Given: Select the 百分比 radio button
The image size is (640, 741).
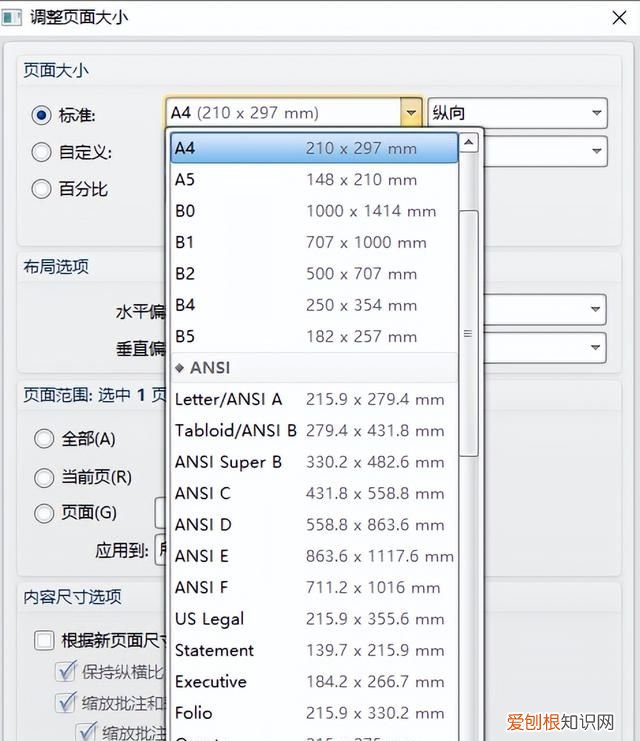Looking at the screenshot, I should 41,189.
